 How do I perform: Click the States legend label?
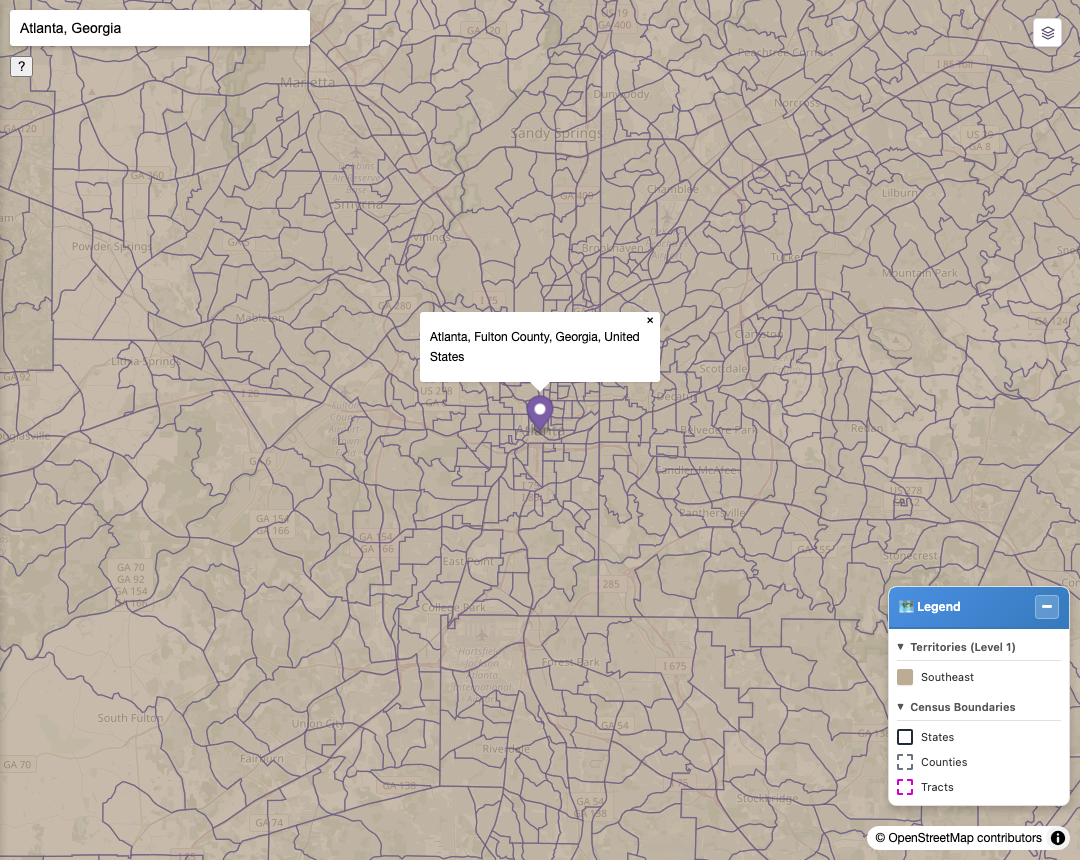[x=937, y=737]
